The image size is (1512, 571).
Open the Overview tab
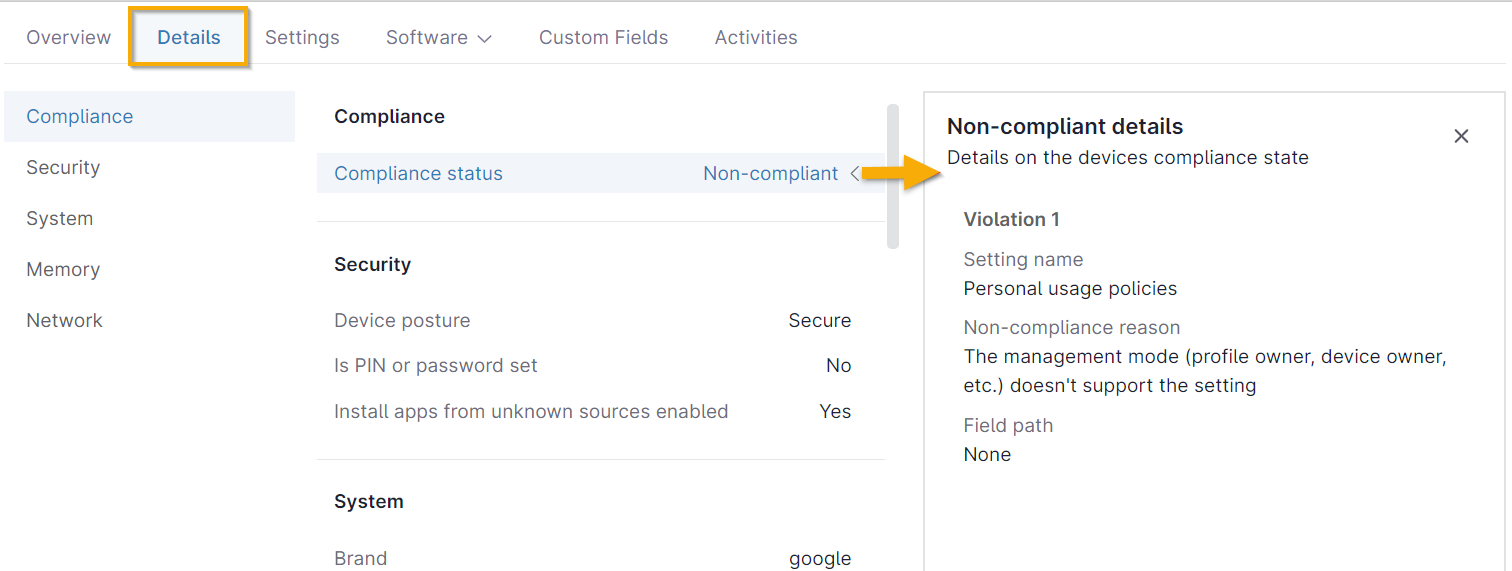(68, 37)
